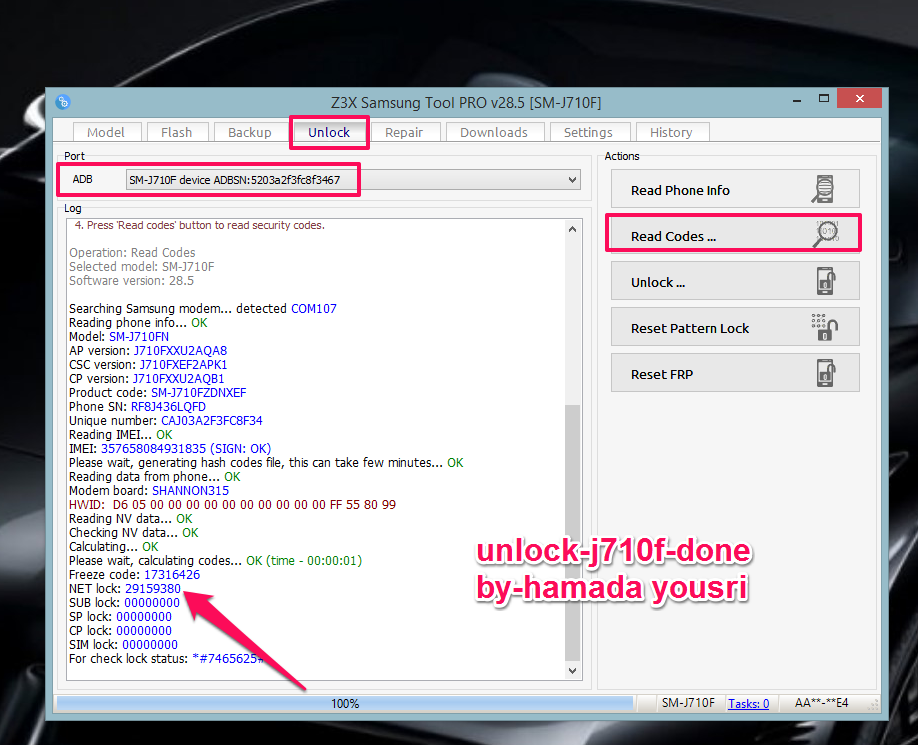Select the IMEI number 357658084931835
This screenshot has height=745, width=918.
(153, 449)
